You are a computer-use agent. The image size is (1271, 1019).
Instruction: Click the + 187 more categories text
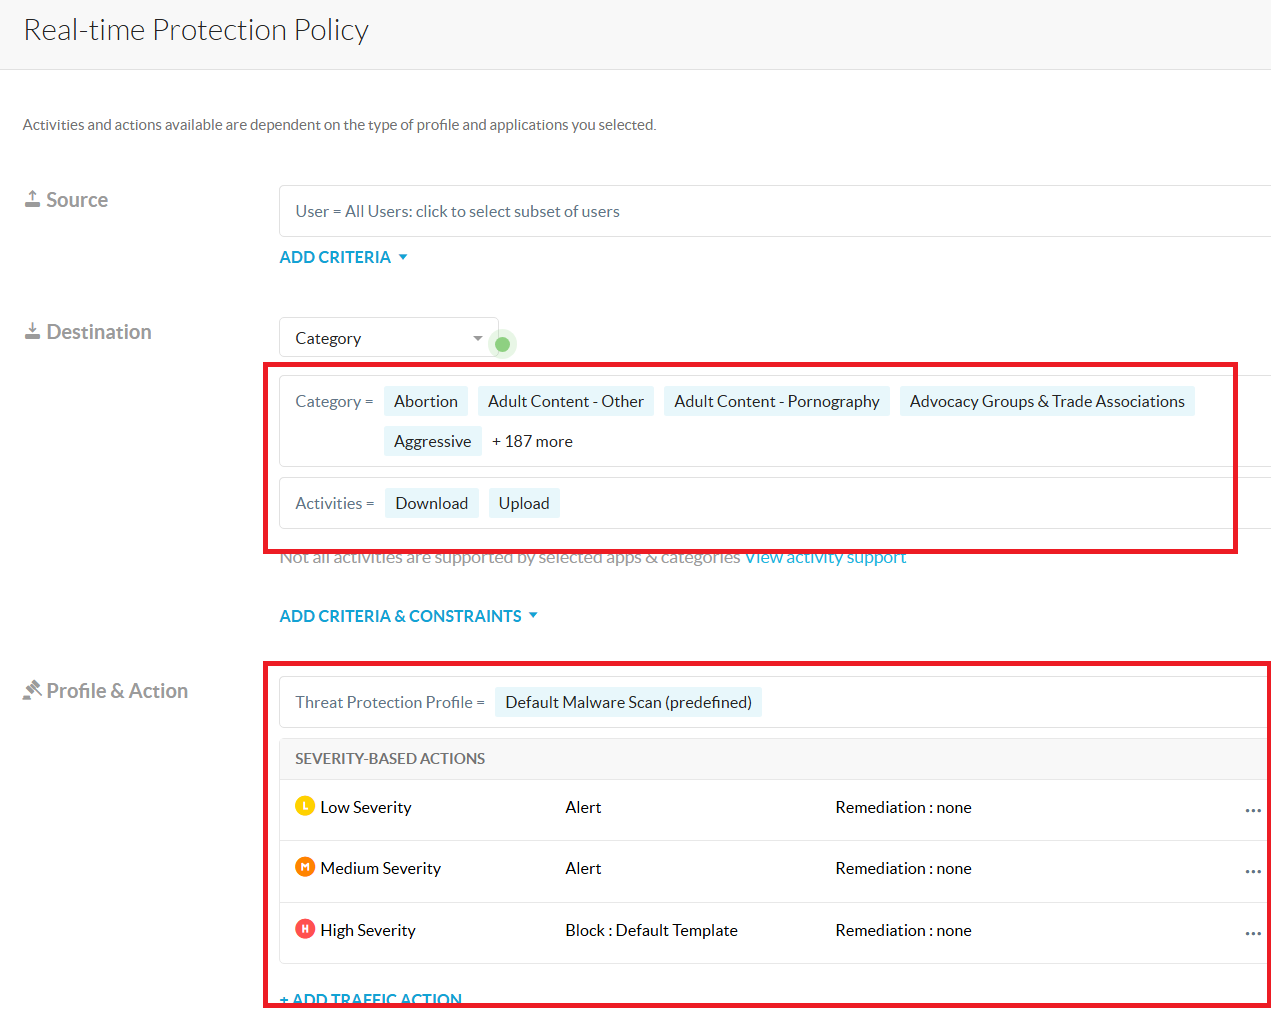point(532,441)
